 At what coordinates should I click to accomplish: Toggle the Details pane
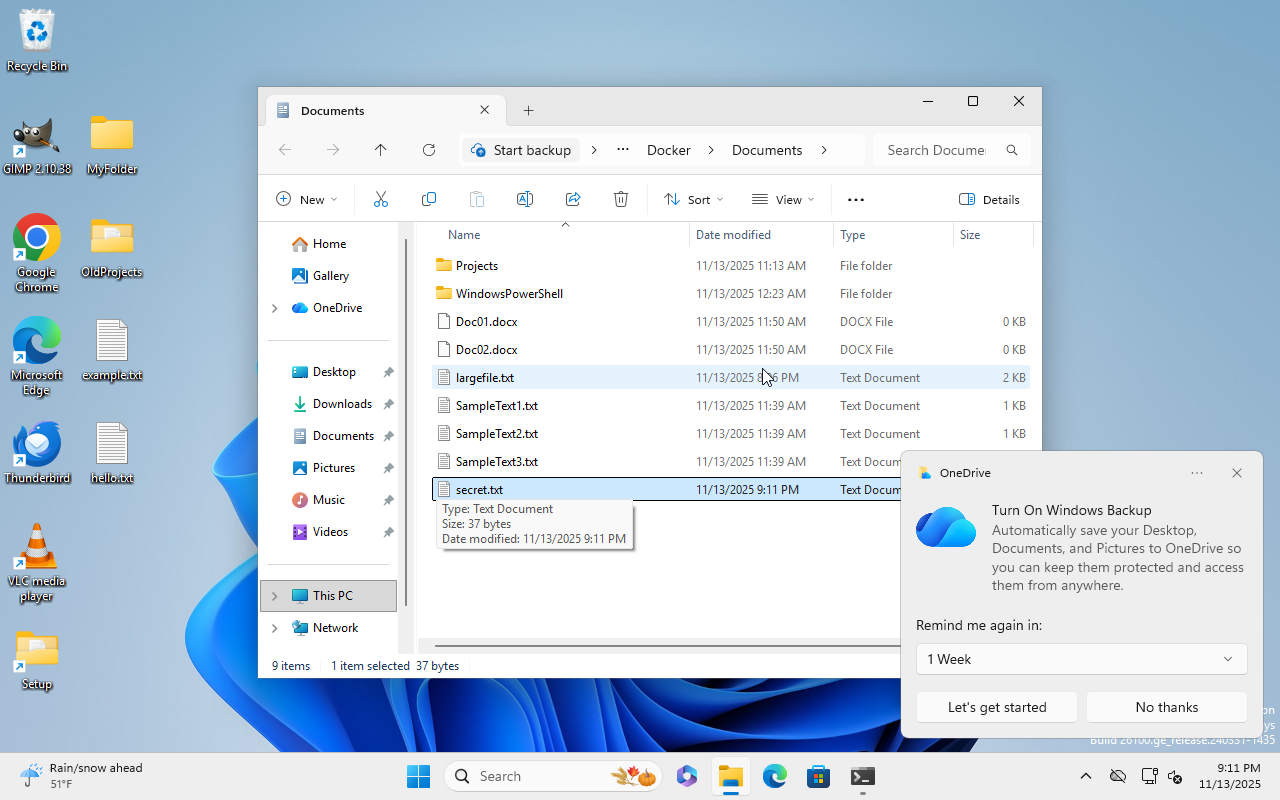(x=989, y=200)
